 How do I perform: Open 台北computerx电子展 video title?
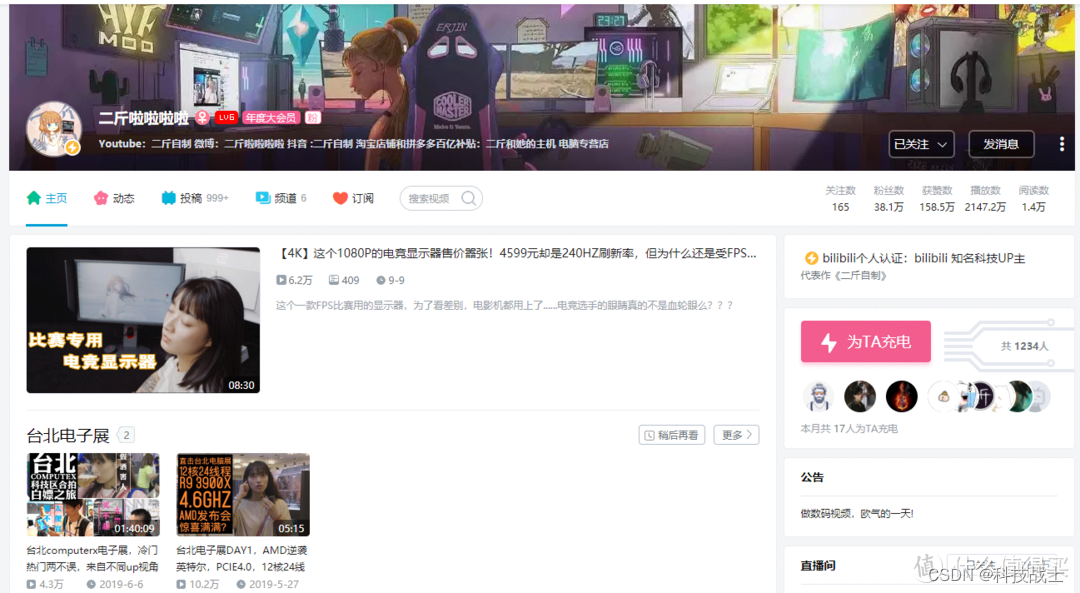(92, 559)
